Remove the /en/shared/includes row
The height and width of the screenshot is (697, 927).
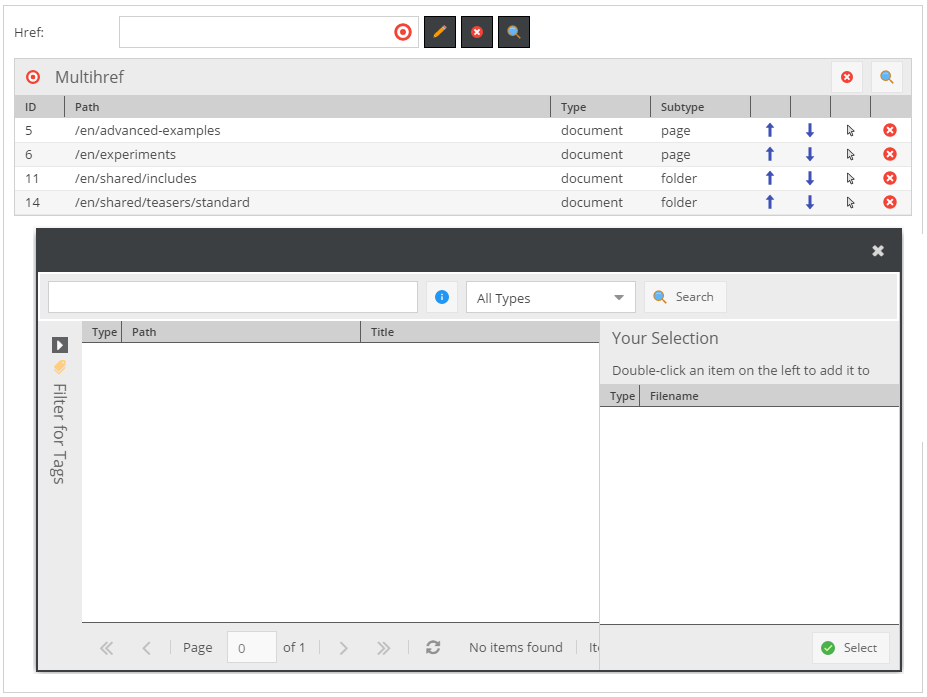point(890,178)
